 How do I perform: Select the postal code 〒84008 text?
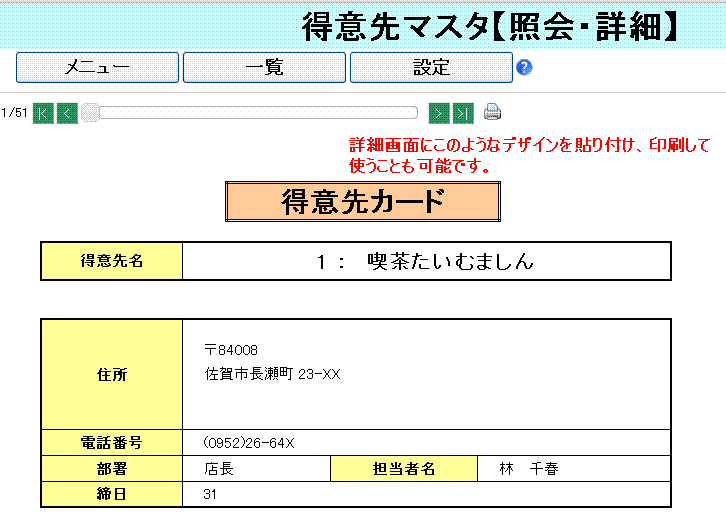click(x=231, y=350)
